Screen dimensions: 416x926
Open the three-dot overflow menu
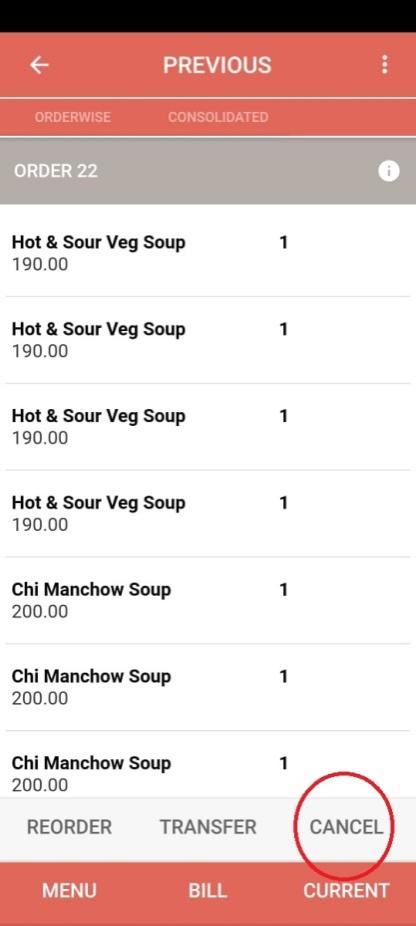385,65
